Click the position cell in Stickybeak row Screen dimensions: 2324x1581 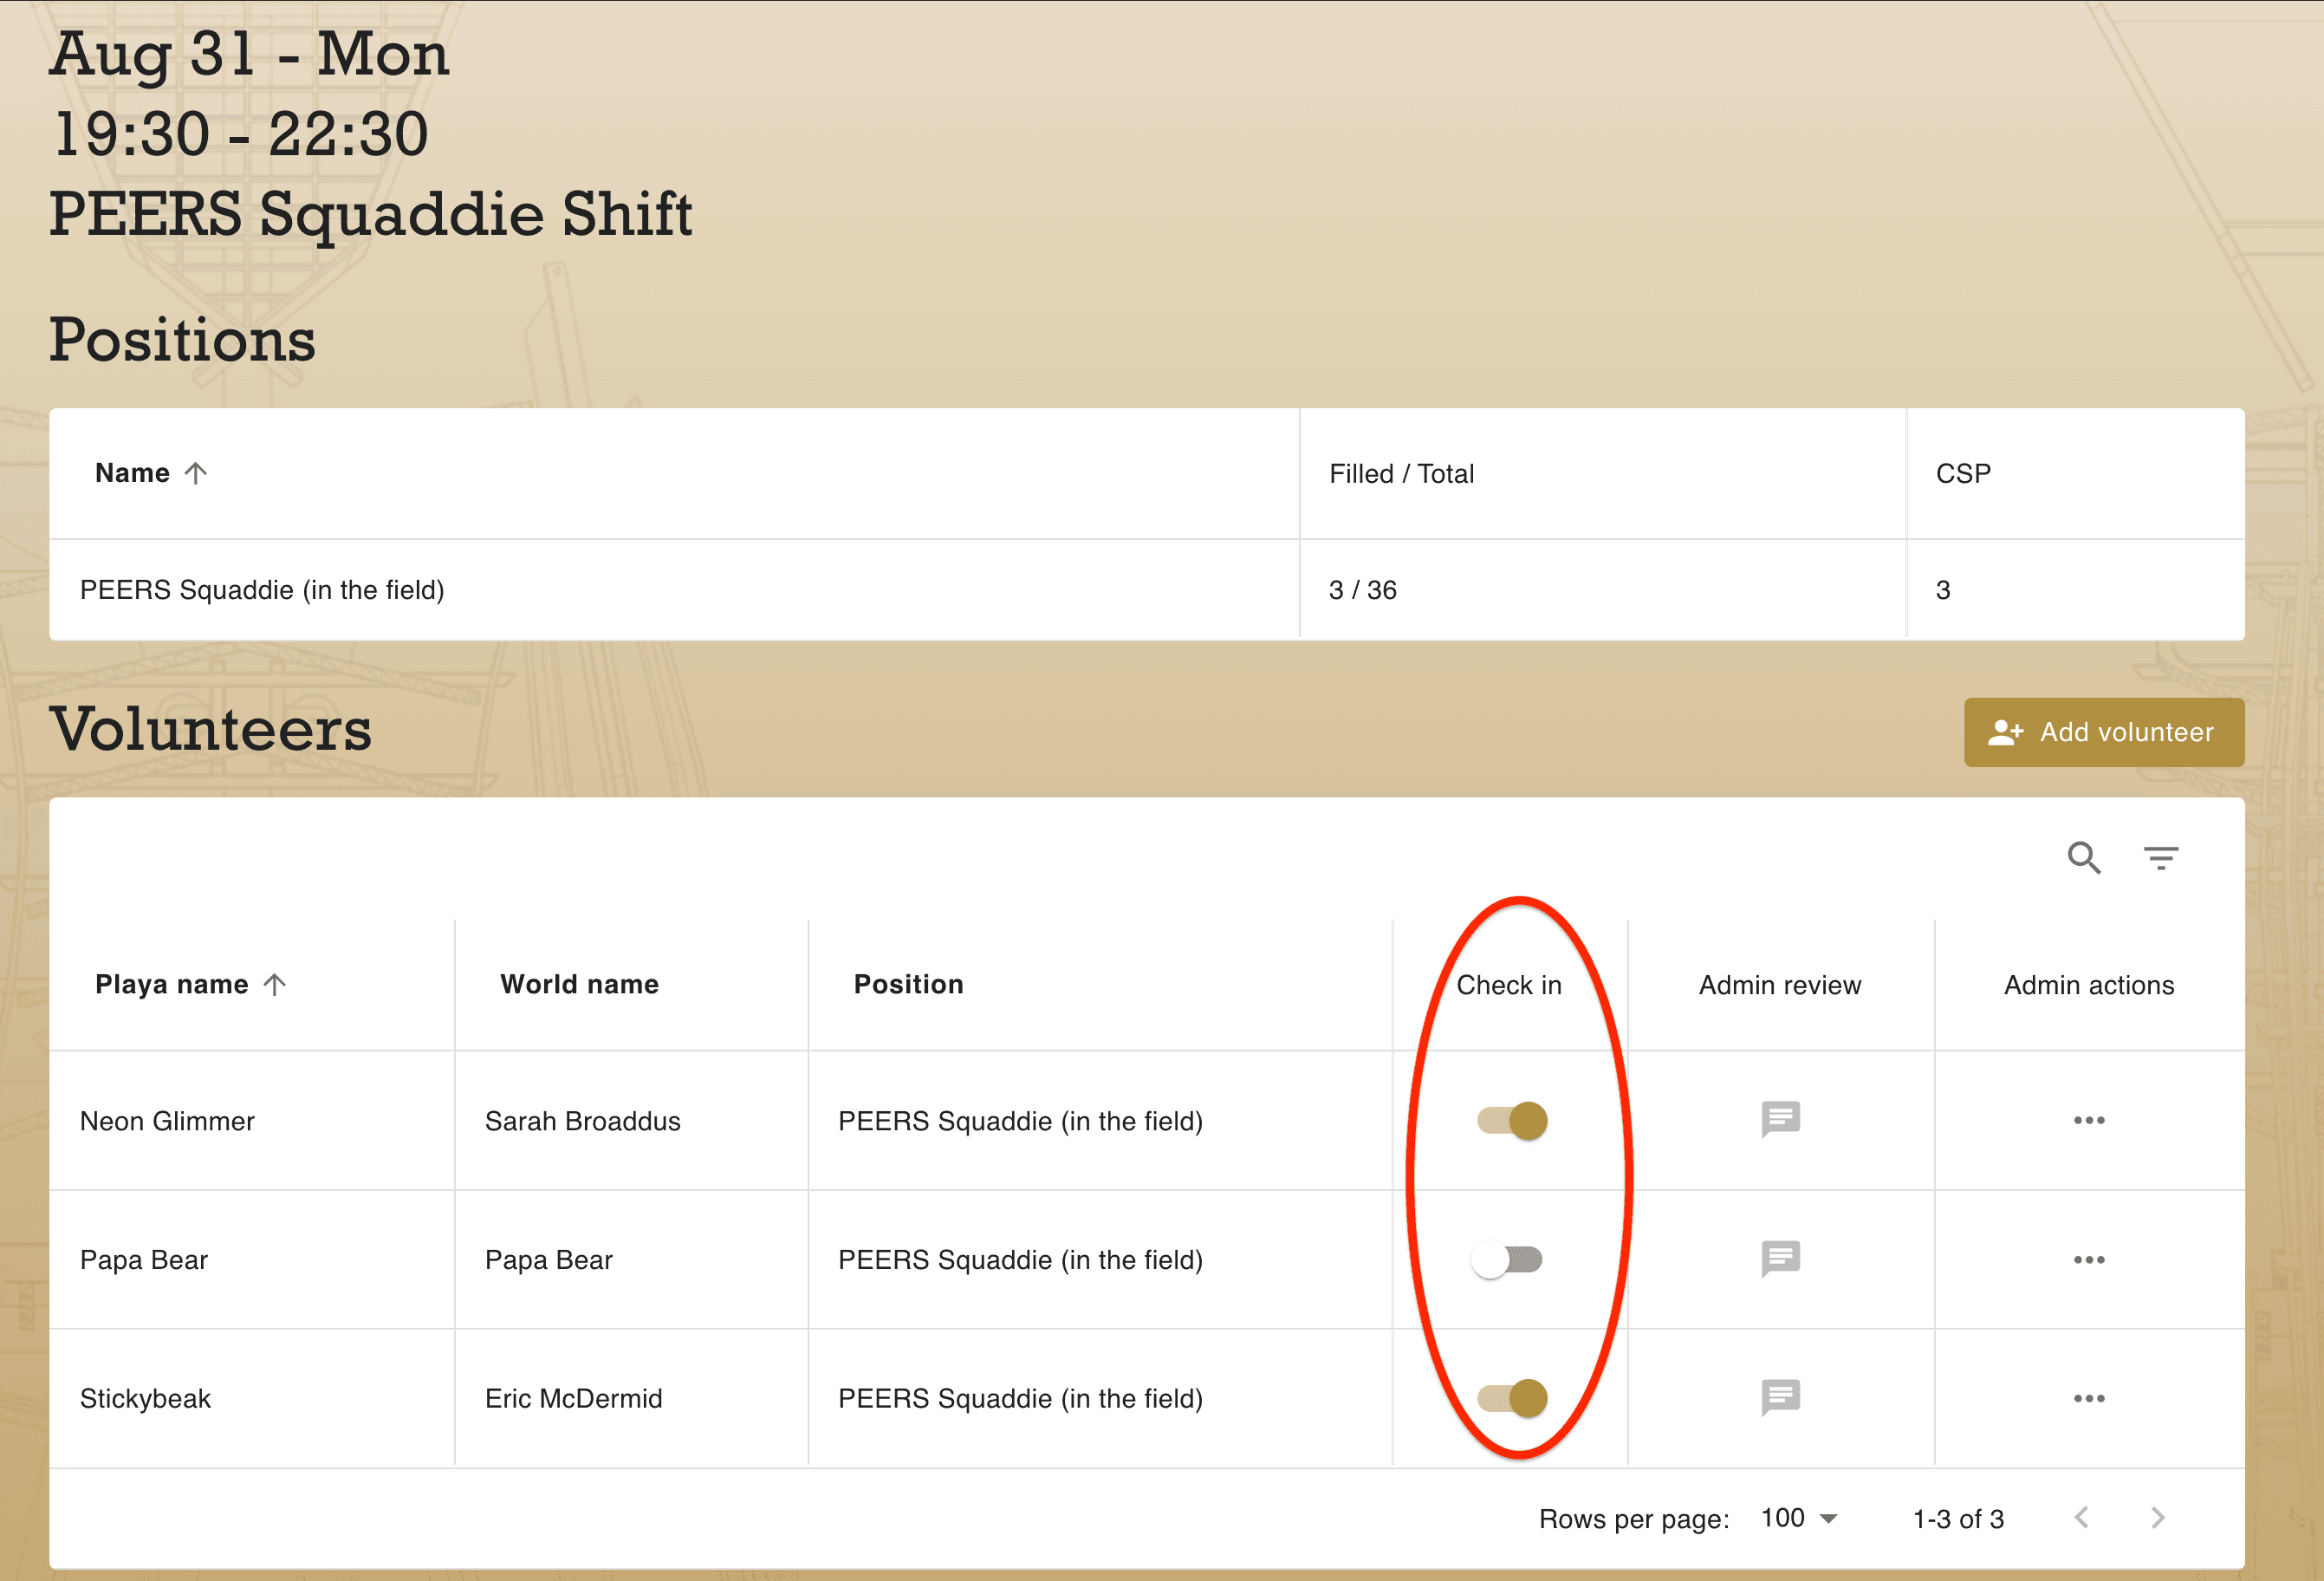[x=1020, y=1398]
